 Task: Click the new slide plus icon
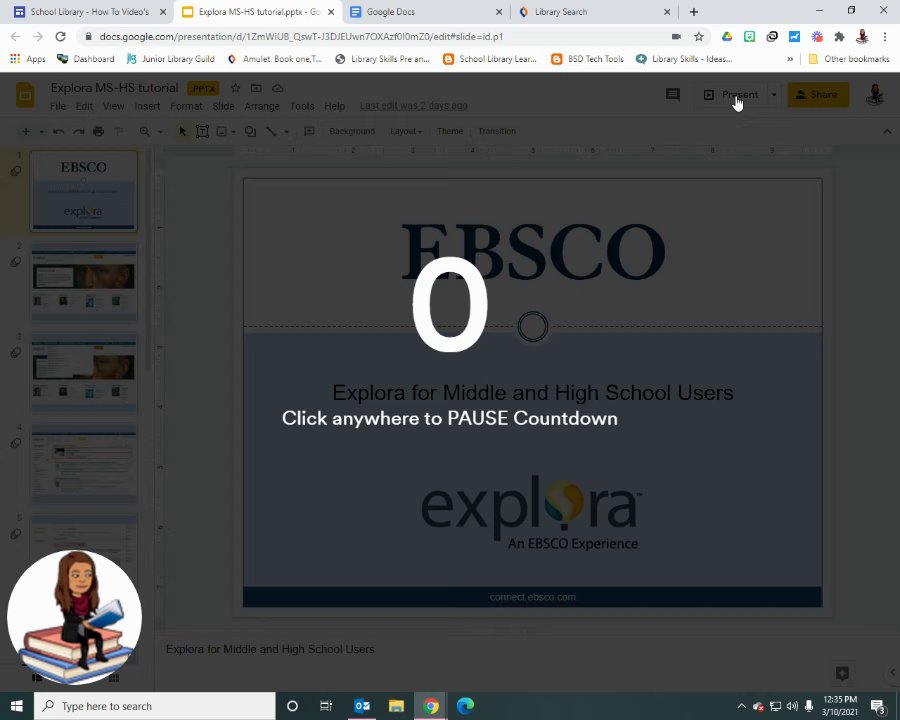(x=26, y=131)
